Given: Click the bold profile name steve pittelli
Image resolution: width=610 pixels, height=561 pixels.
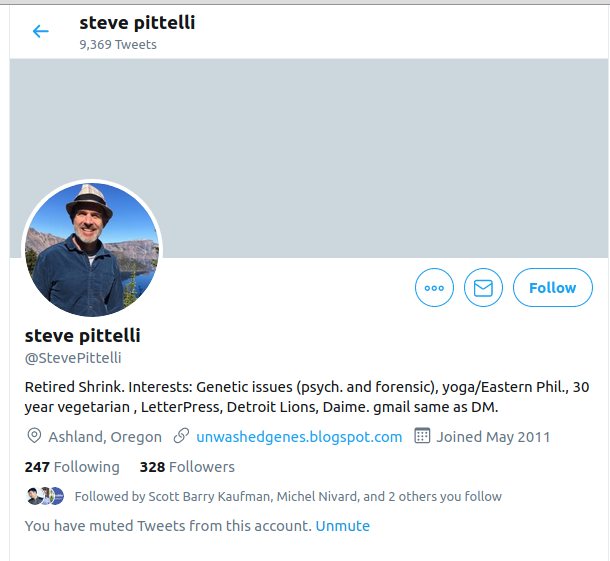Looking at the screenshot, I should coord(82,335).
